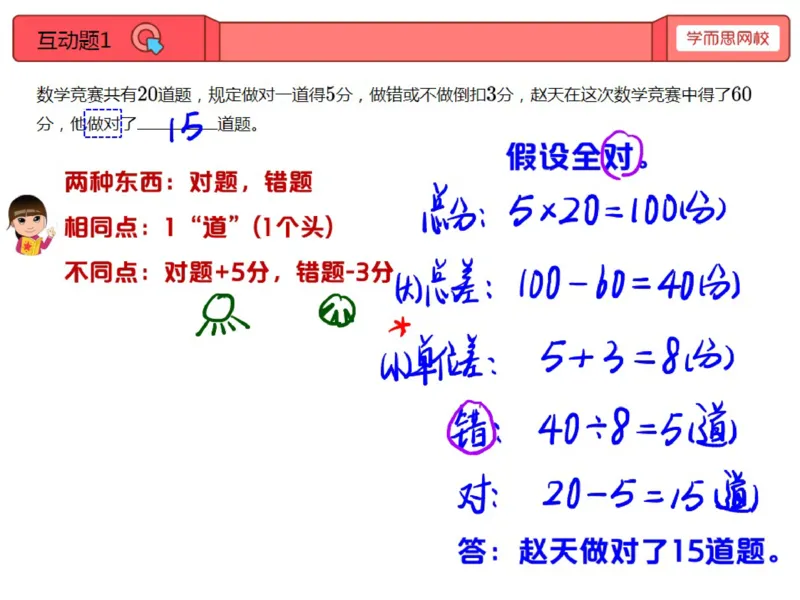
Task: Select the answer line 答：赵天做对了15道题。
Action: point(619,552)
